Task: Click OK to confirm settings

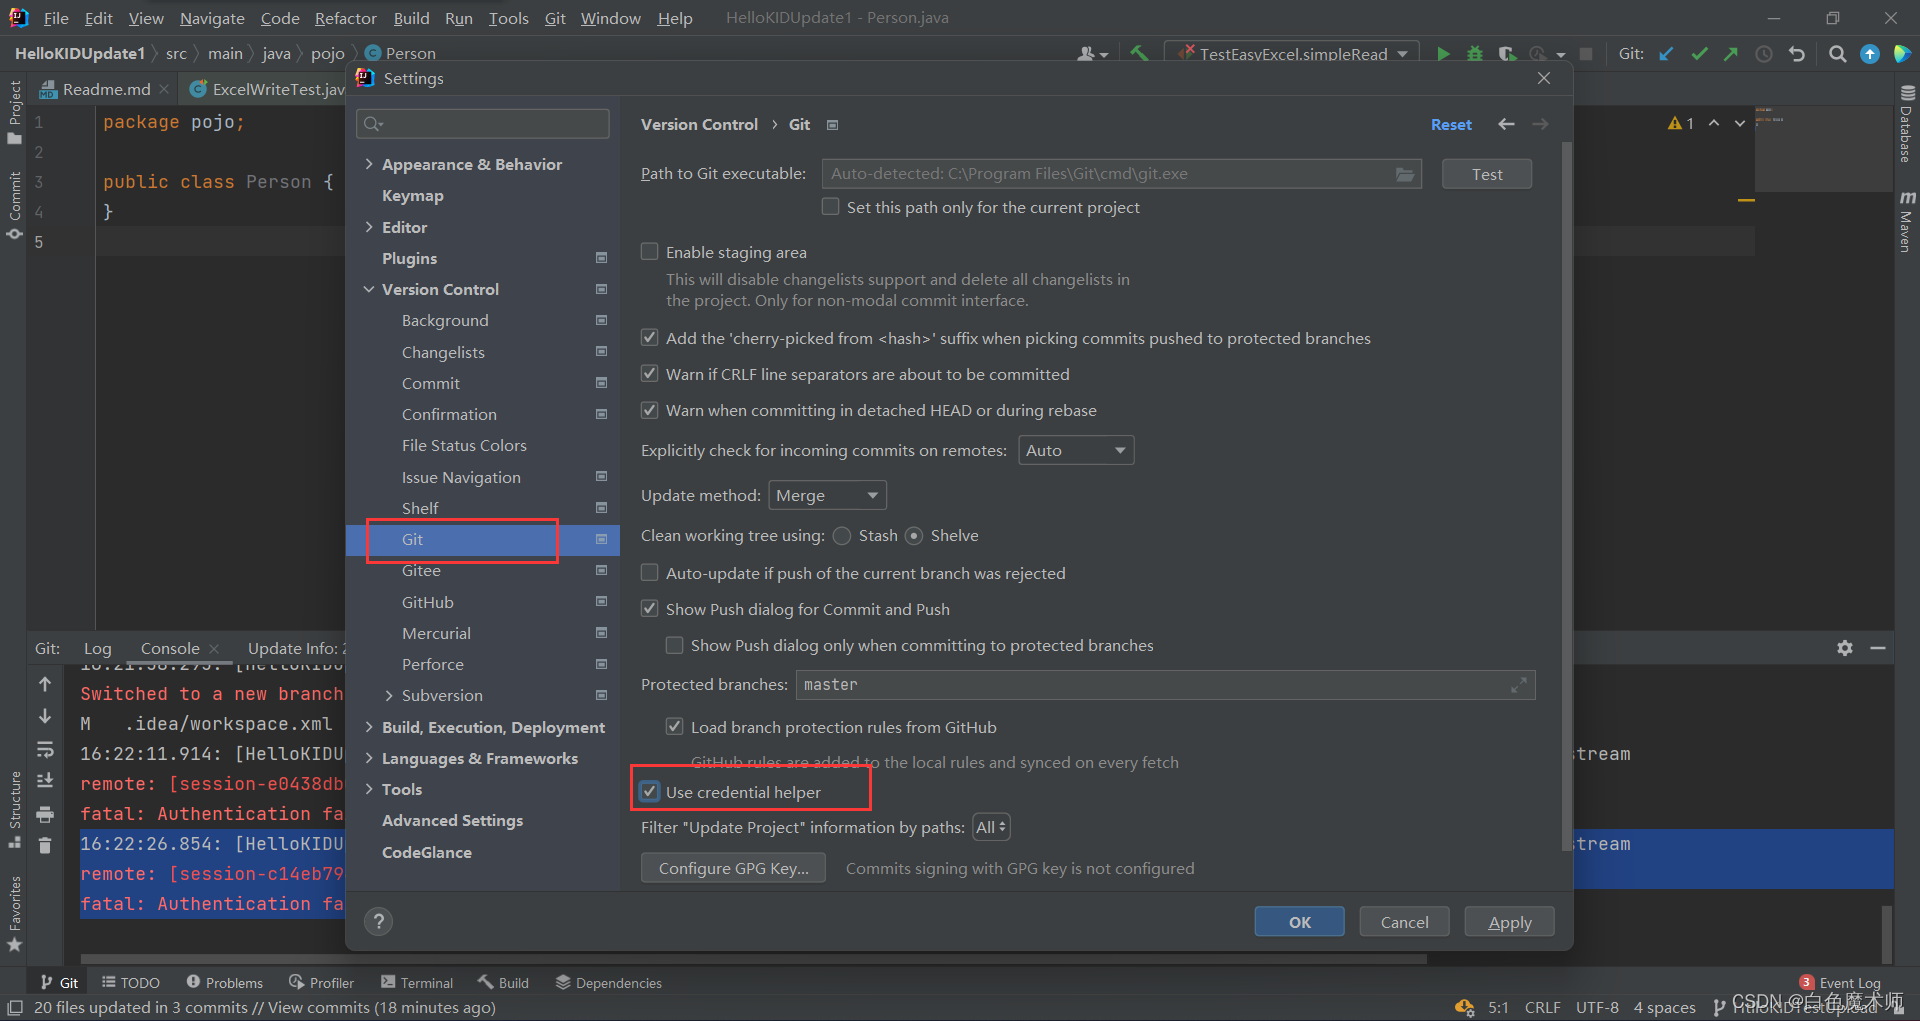Action: click(x=1299, y=922)
